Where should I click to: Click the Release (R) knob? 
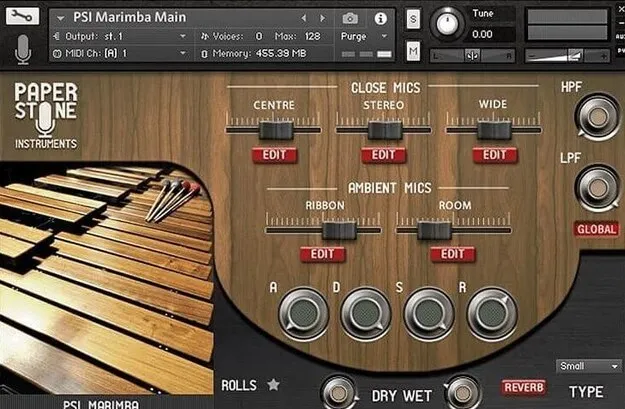(x=492, y=314)
